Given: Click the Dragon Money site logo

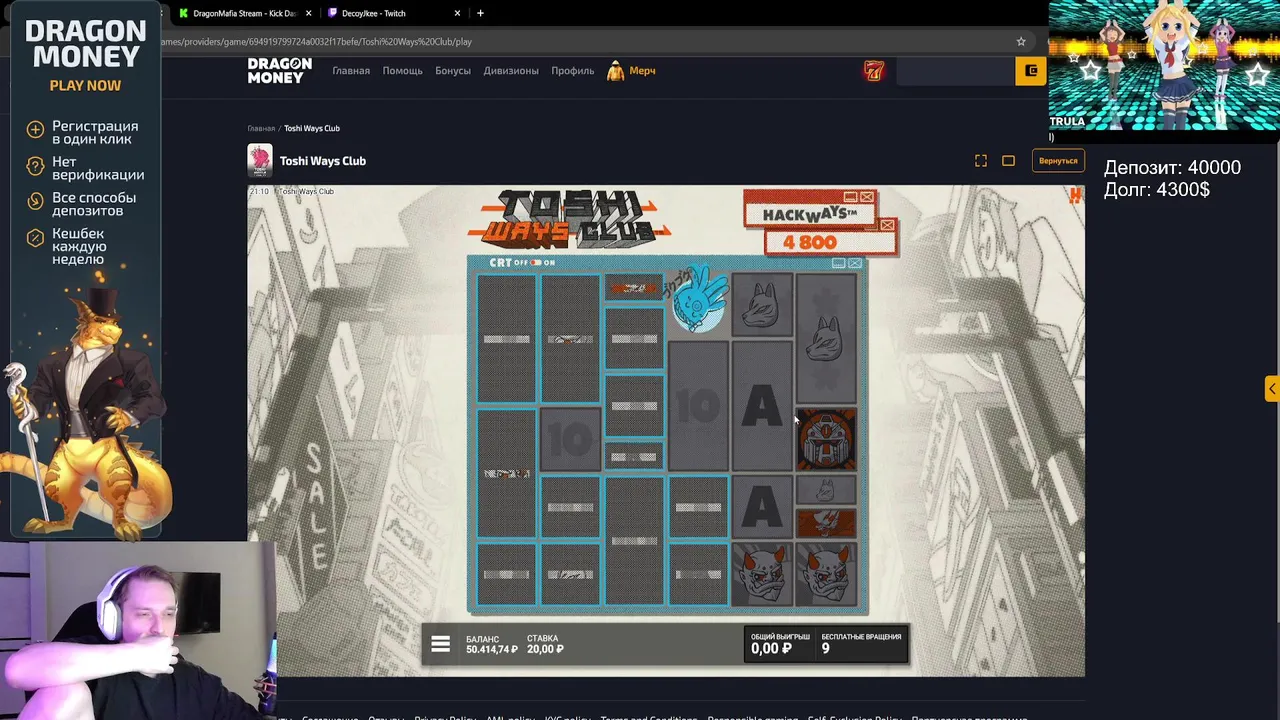Looking at the screenshot, I should click(x=280, y=70).
